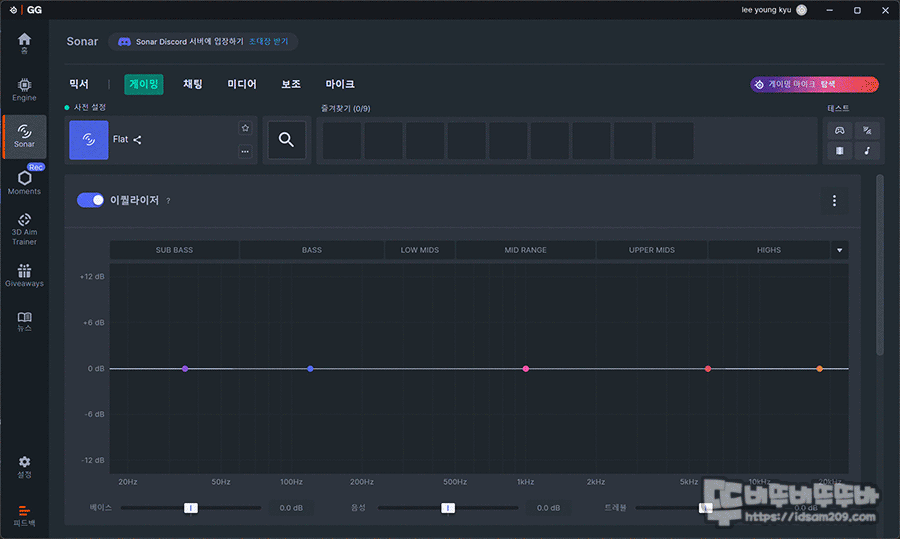
Task: Click the treble (트레블) slider handle
Action: (705, 508)
